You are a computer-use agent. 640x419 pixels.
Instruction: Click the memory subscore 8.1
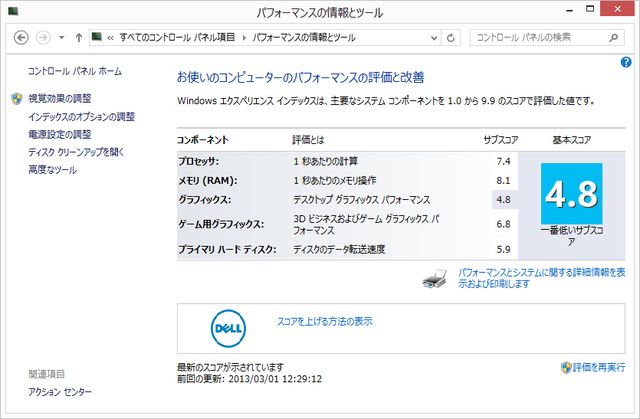tap(503, 180)
